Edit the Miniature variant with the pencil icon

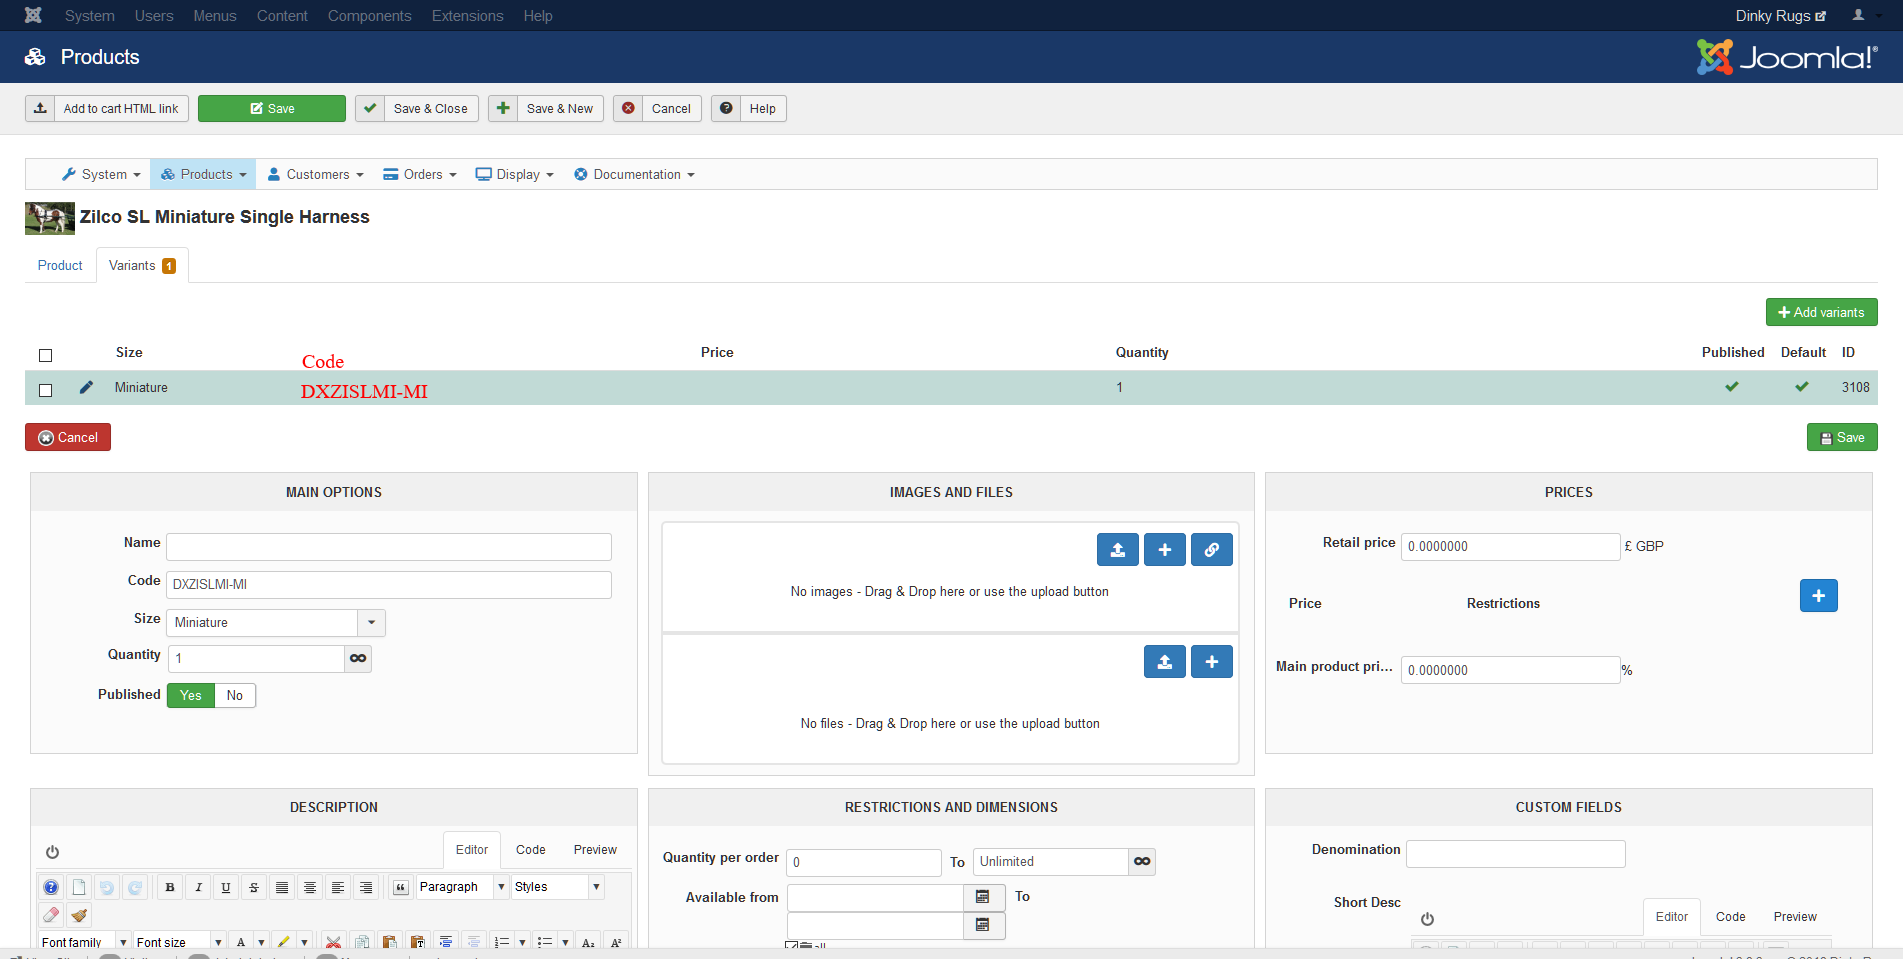86,387
